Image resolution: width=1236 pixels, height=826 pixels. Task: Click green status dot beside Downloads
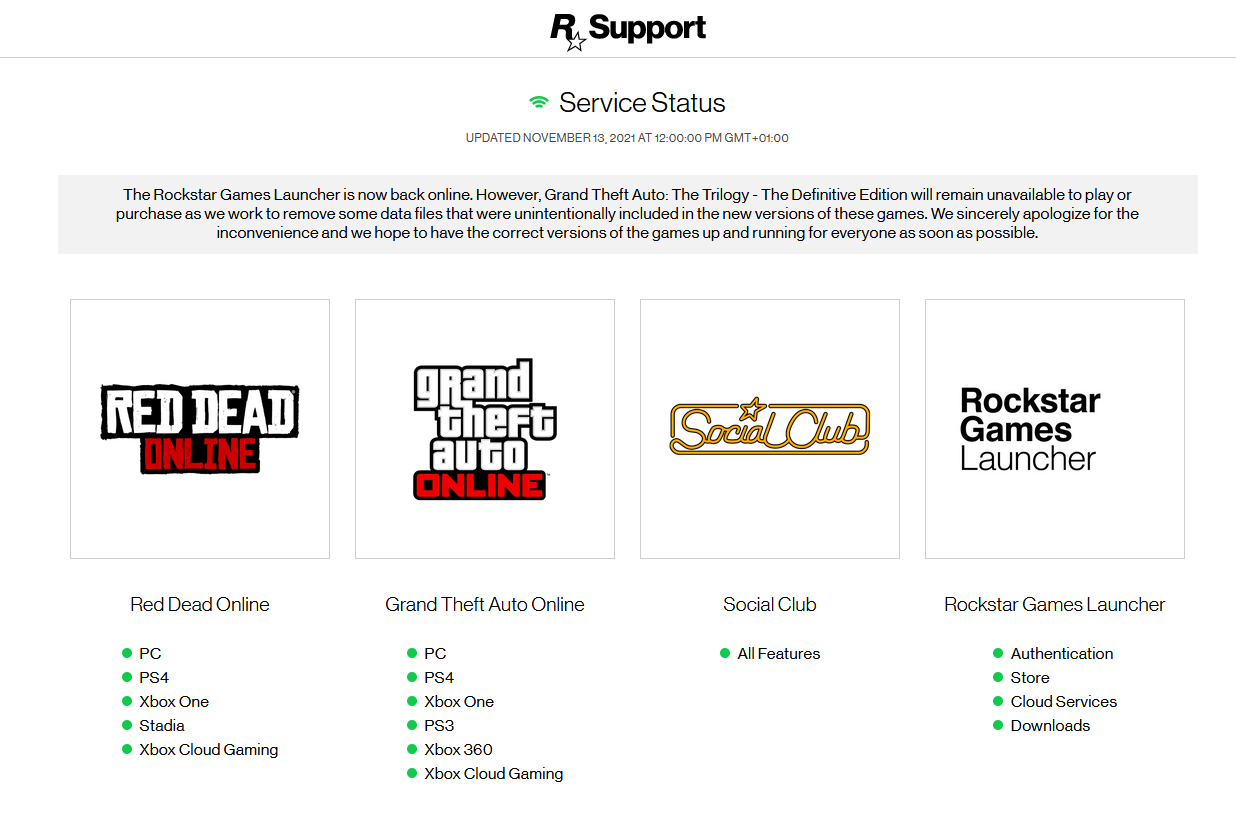pos(998,725)
